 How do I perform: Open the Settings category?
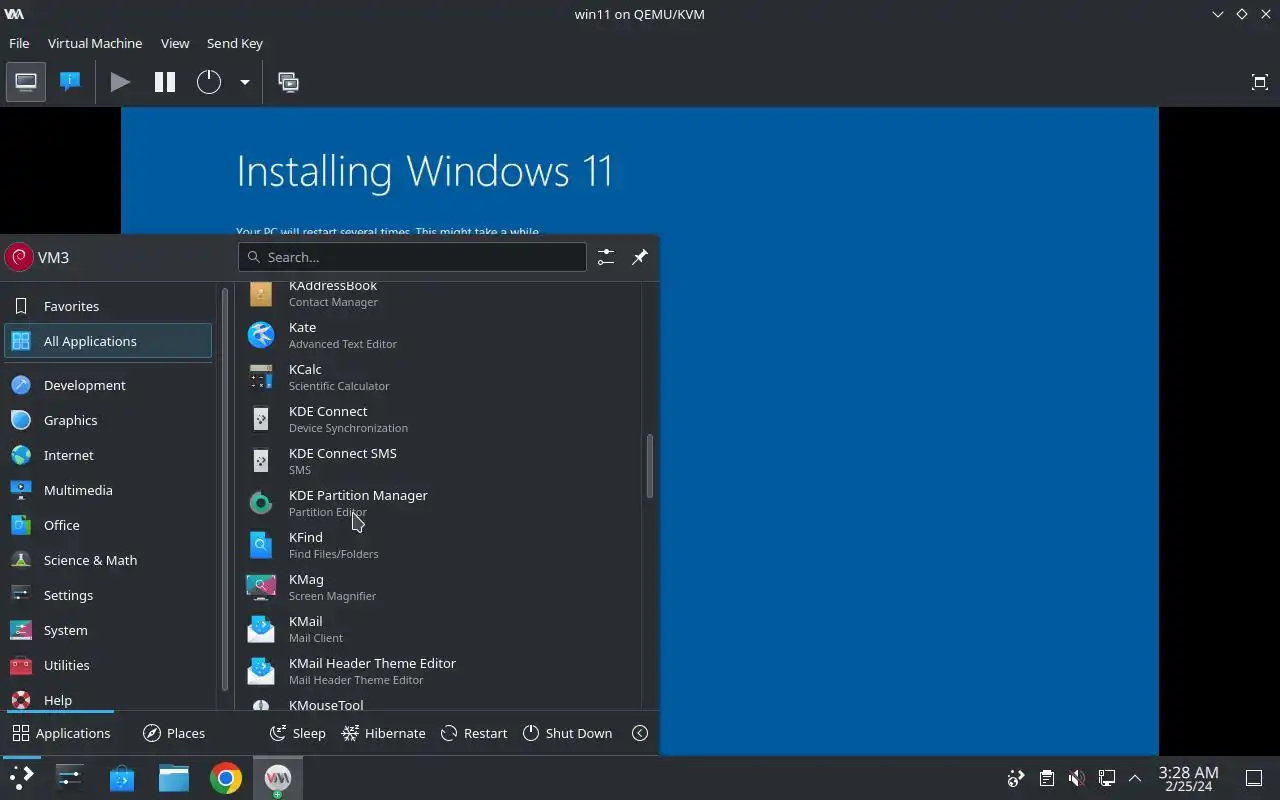point(108,595)
